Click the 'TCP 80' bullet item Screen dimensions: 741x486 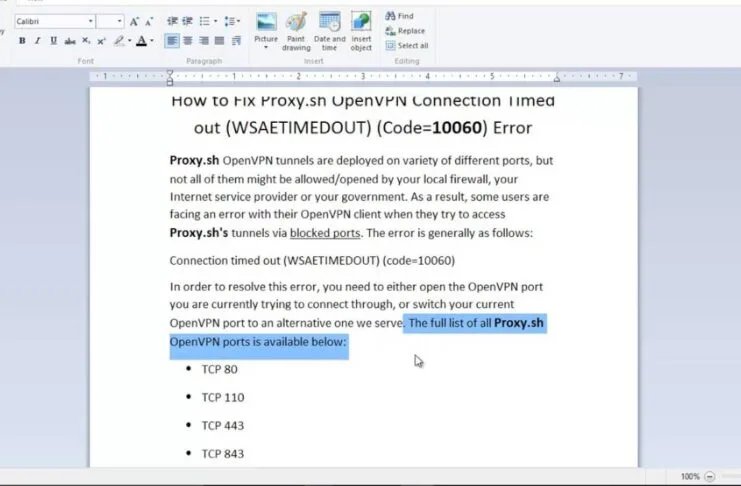(x=220, y=369)
